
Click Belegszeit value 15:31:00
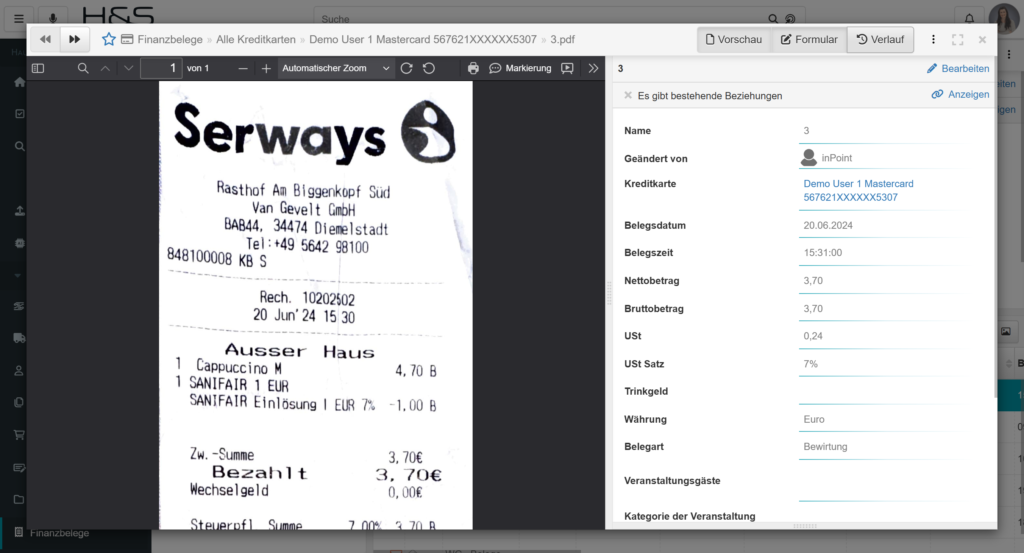pyautogui.click(x=822, y=253)
